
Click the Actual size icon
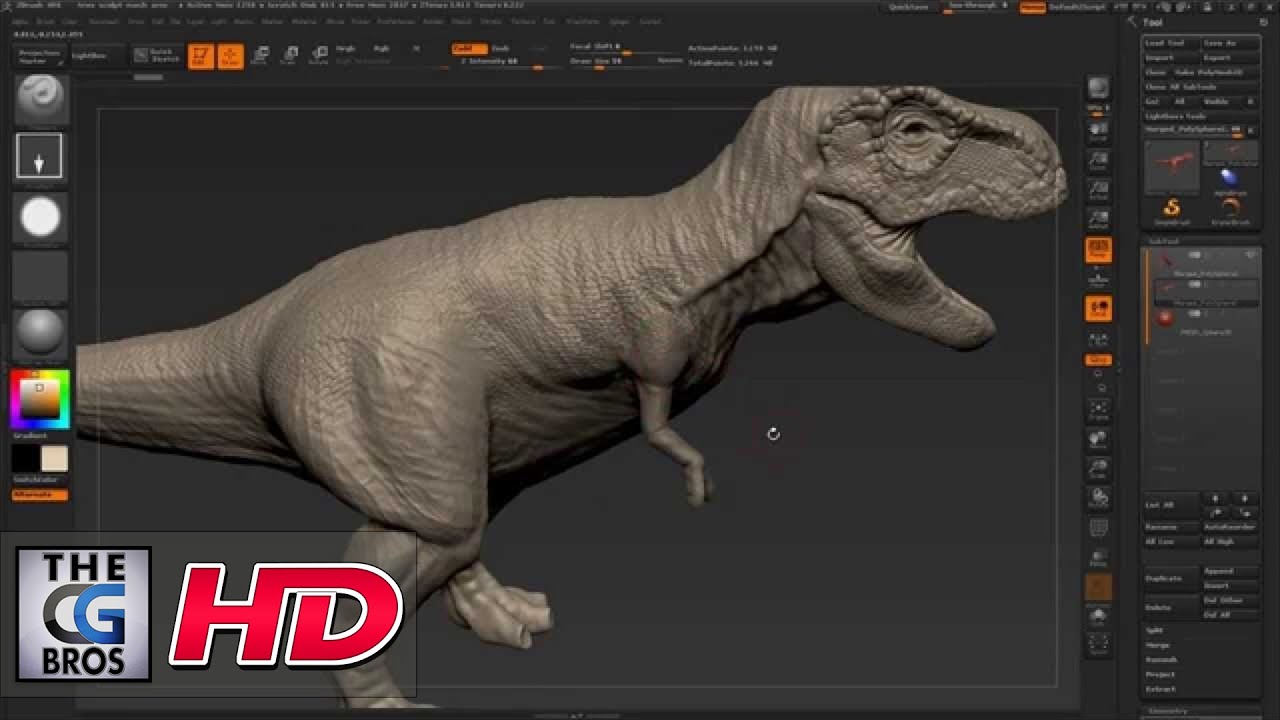coord(1098,189)
